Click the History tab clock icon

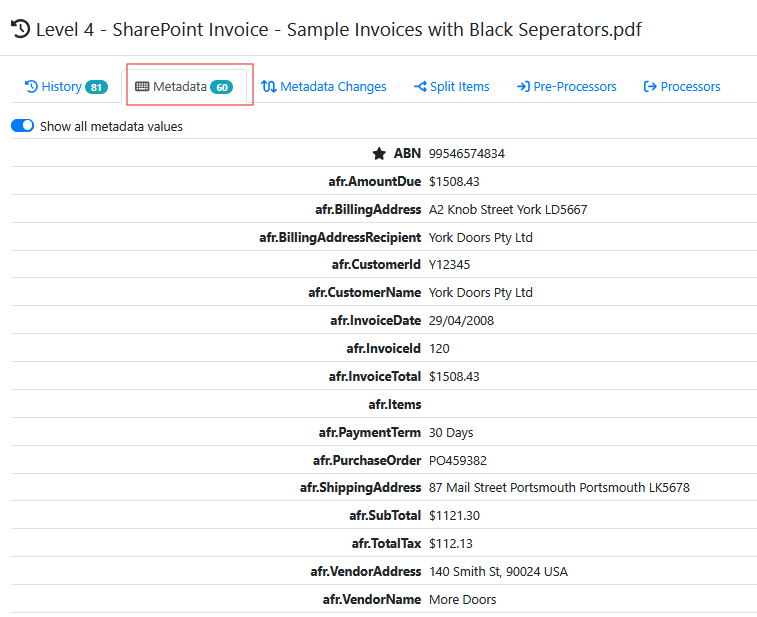[x=31, y=87]
